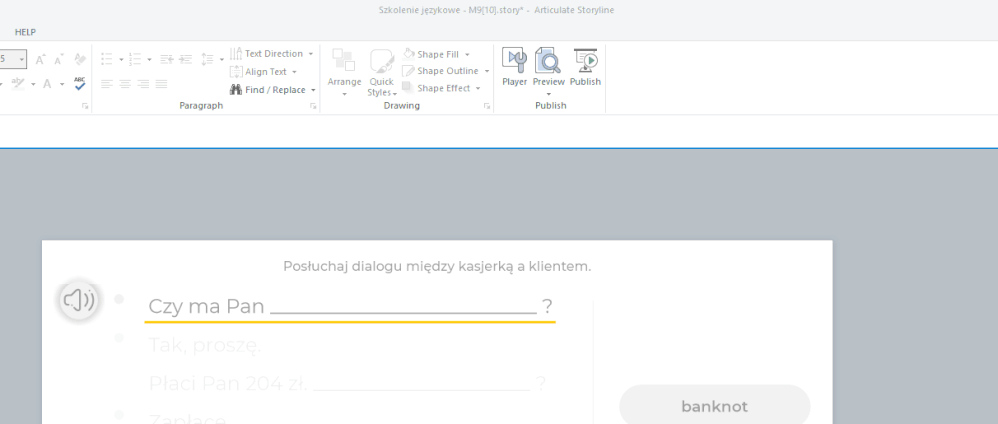998x424 pixels.
Task: Click the faded line 'Płaci Pan 204 zł.'
Action: pyautogui.click(x=228, y=383)
